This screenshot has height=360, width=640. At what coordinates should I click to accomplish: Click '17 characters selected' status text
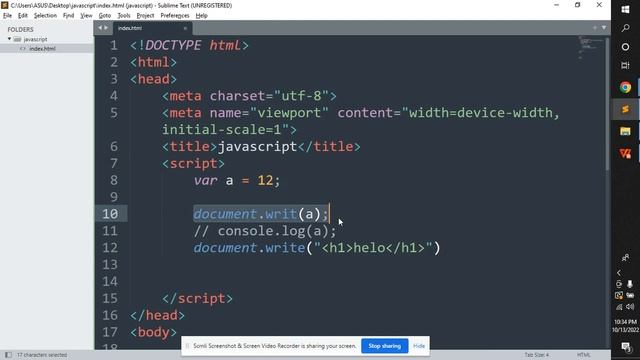coord(42,355)
